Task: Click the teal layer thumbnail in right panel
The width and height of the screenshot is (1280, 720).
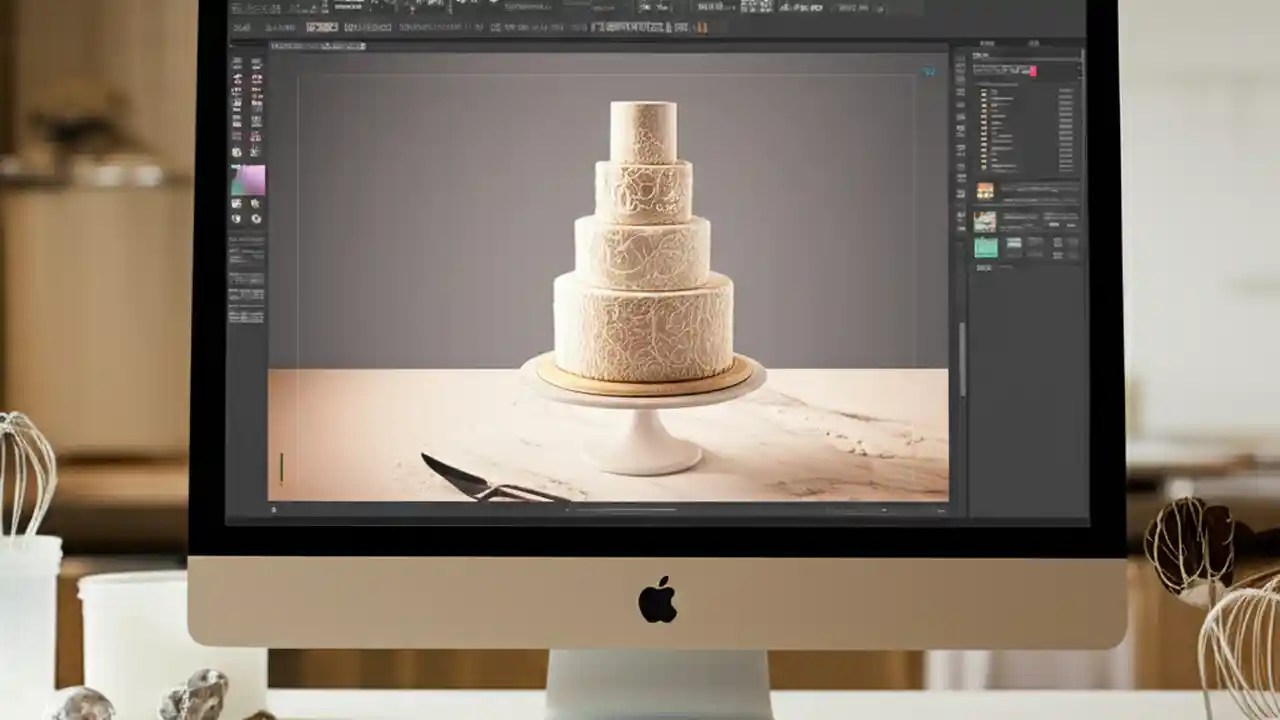Action: (986, 245)
